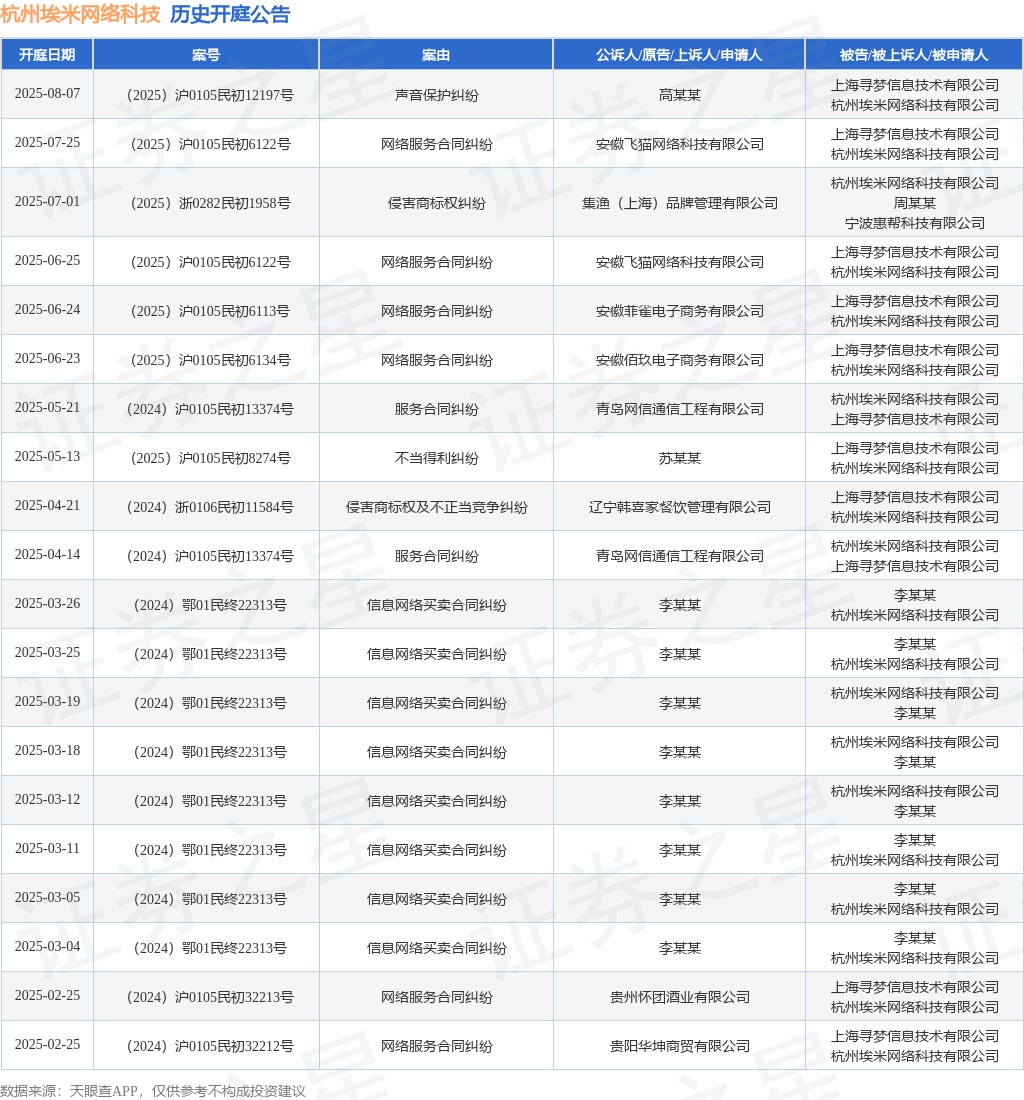Image resolution: width=1024 pixels, height=1100 pixels.
Task: Click the 案由 column header
Action: 436,55
